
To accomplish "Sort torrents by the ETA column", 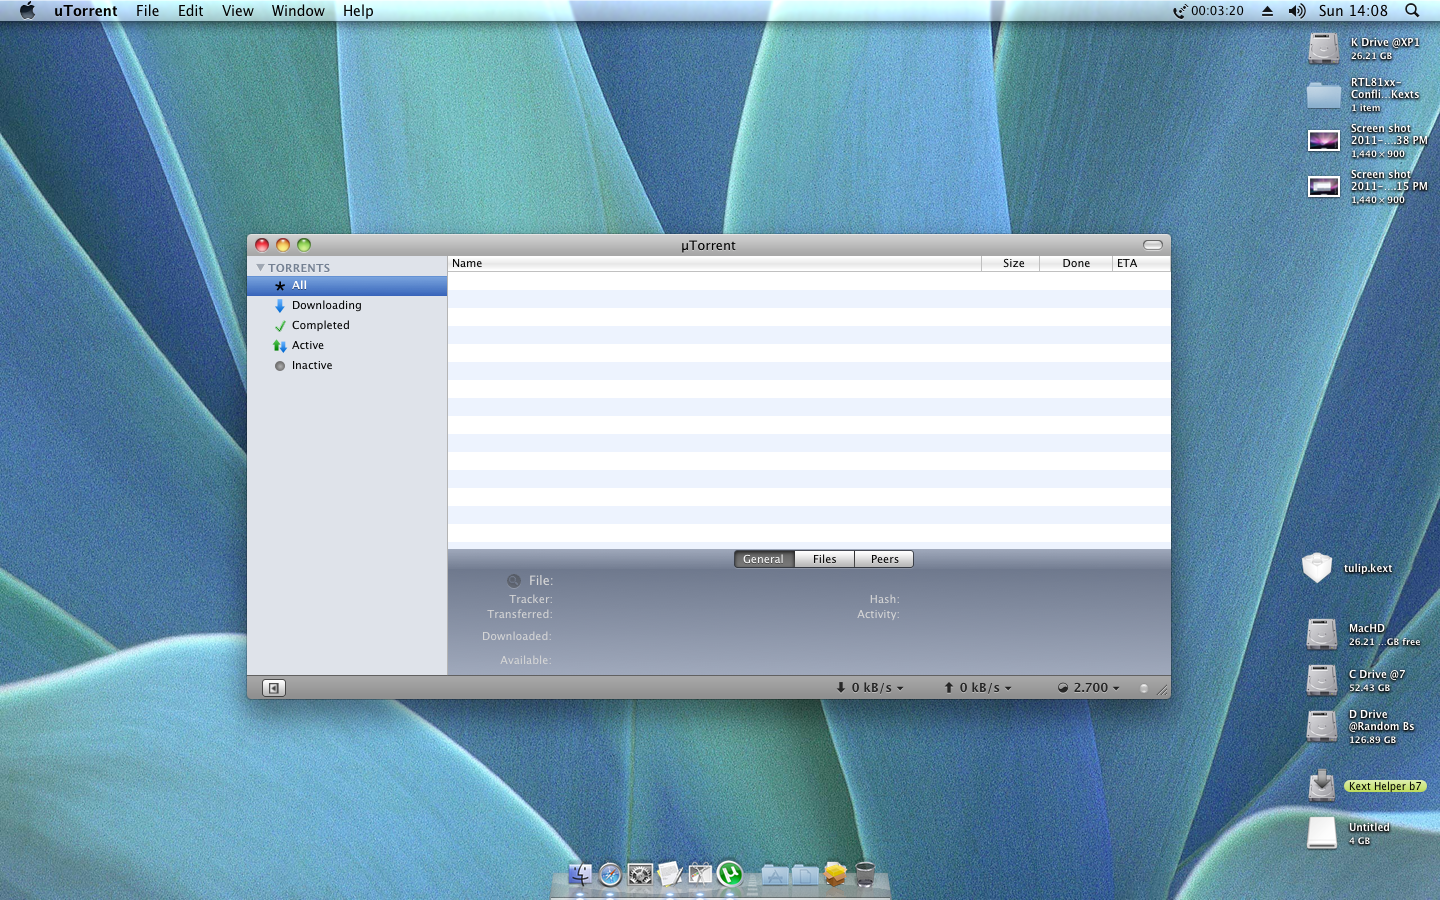I will [x=1140, y=263].
